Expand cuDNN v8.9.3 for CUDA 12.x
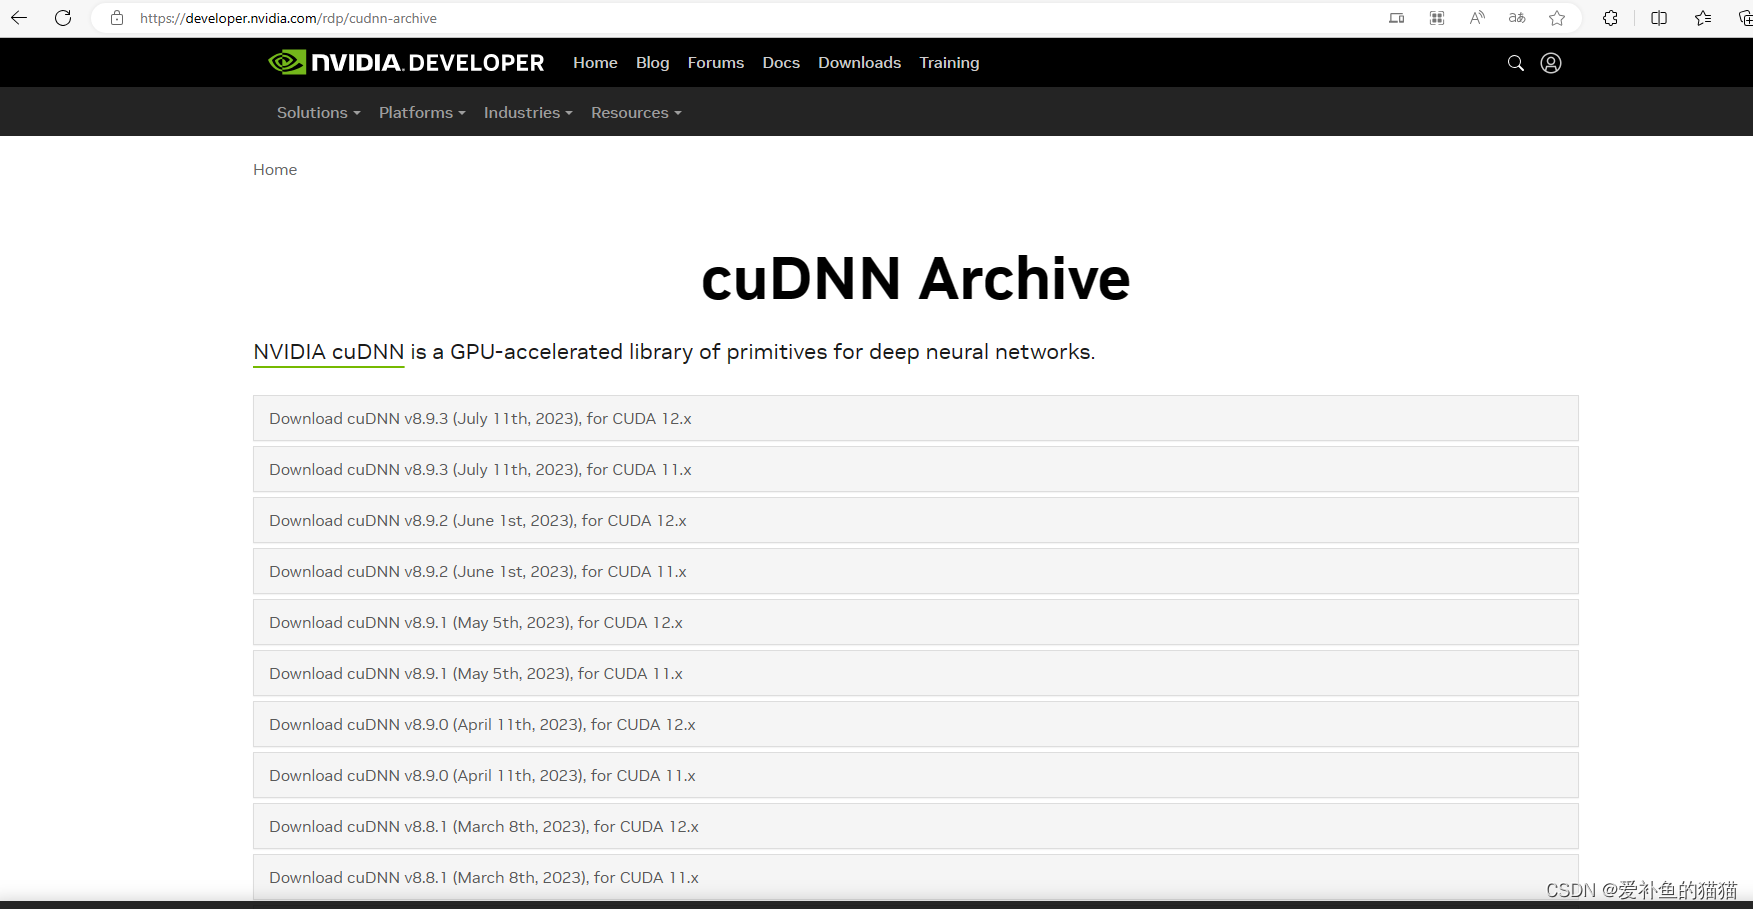This screenshot has height=909, width=1753. click(915, 418)
